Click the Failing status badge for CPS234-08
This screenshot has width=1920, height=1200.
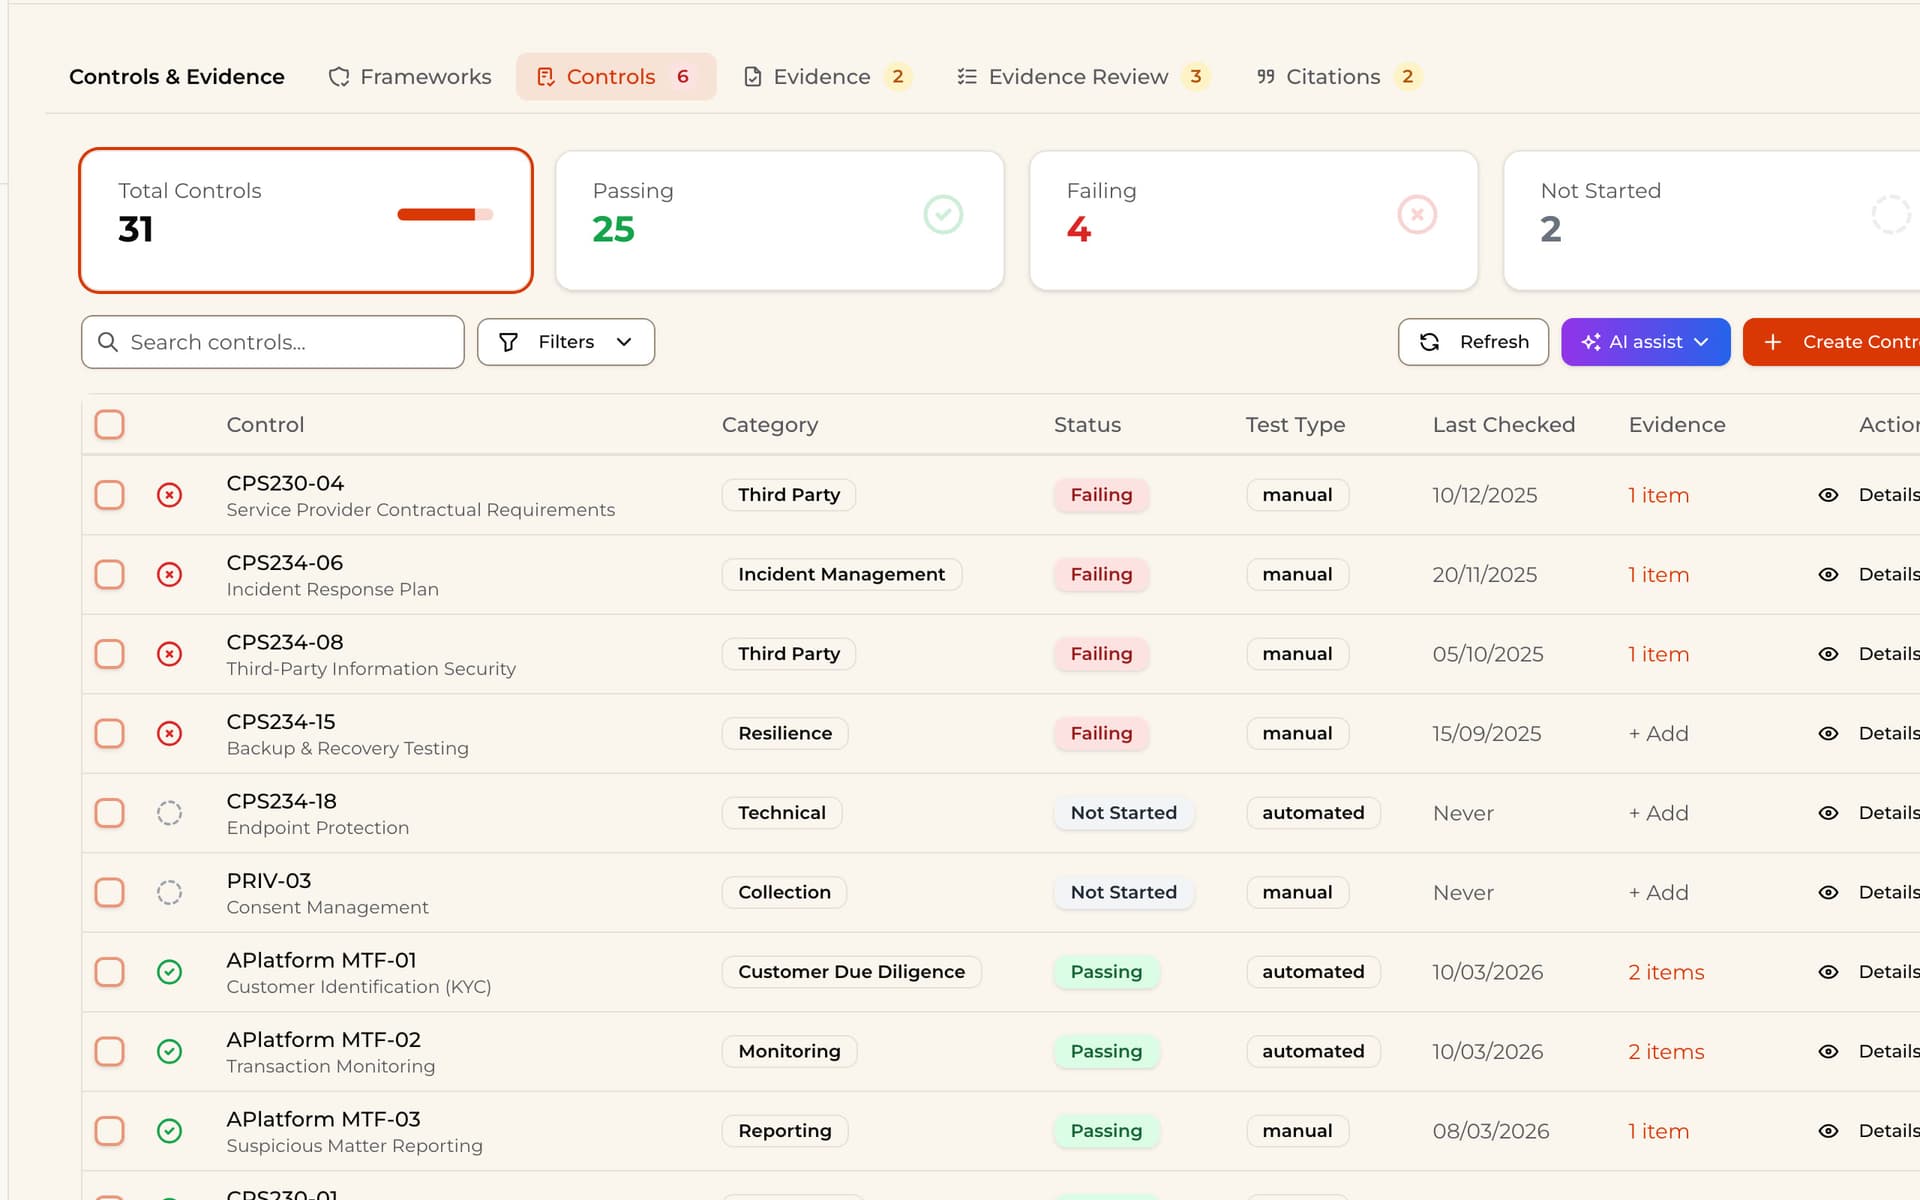click(x=1101, y=654)
